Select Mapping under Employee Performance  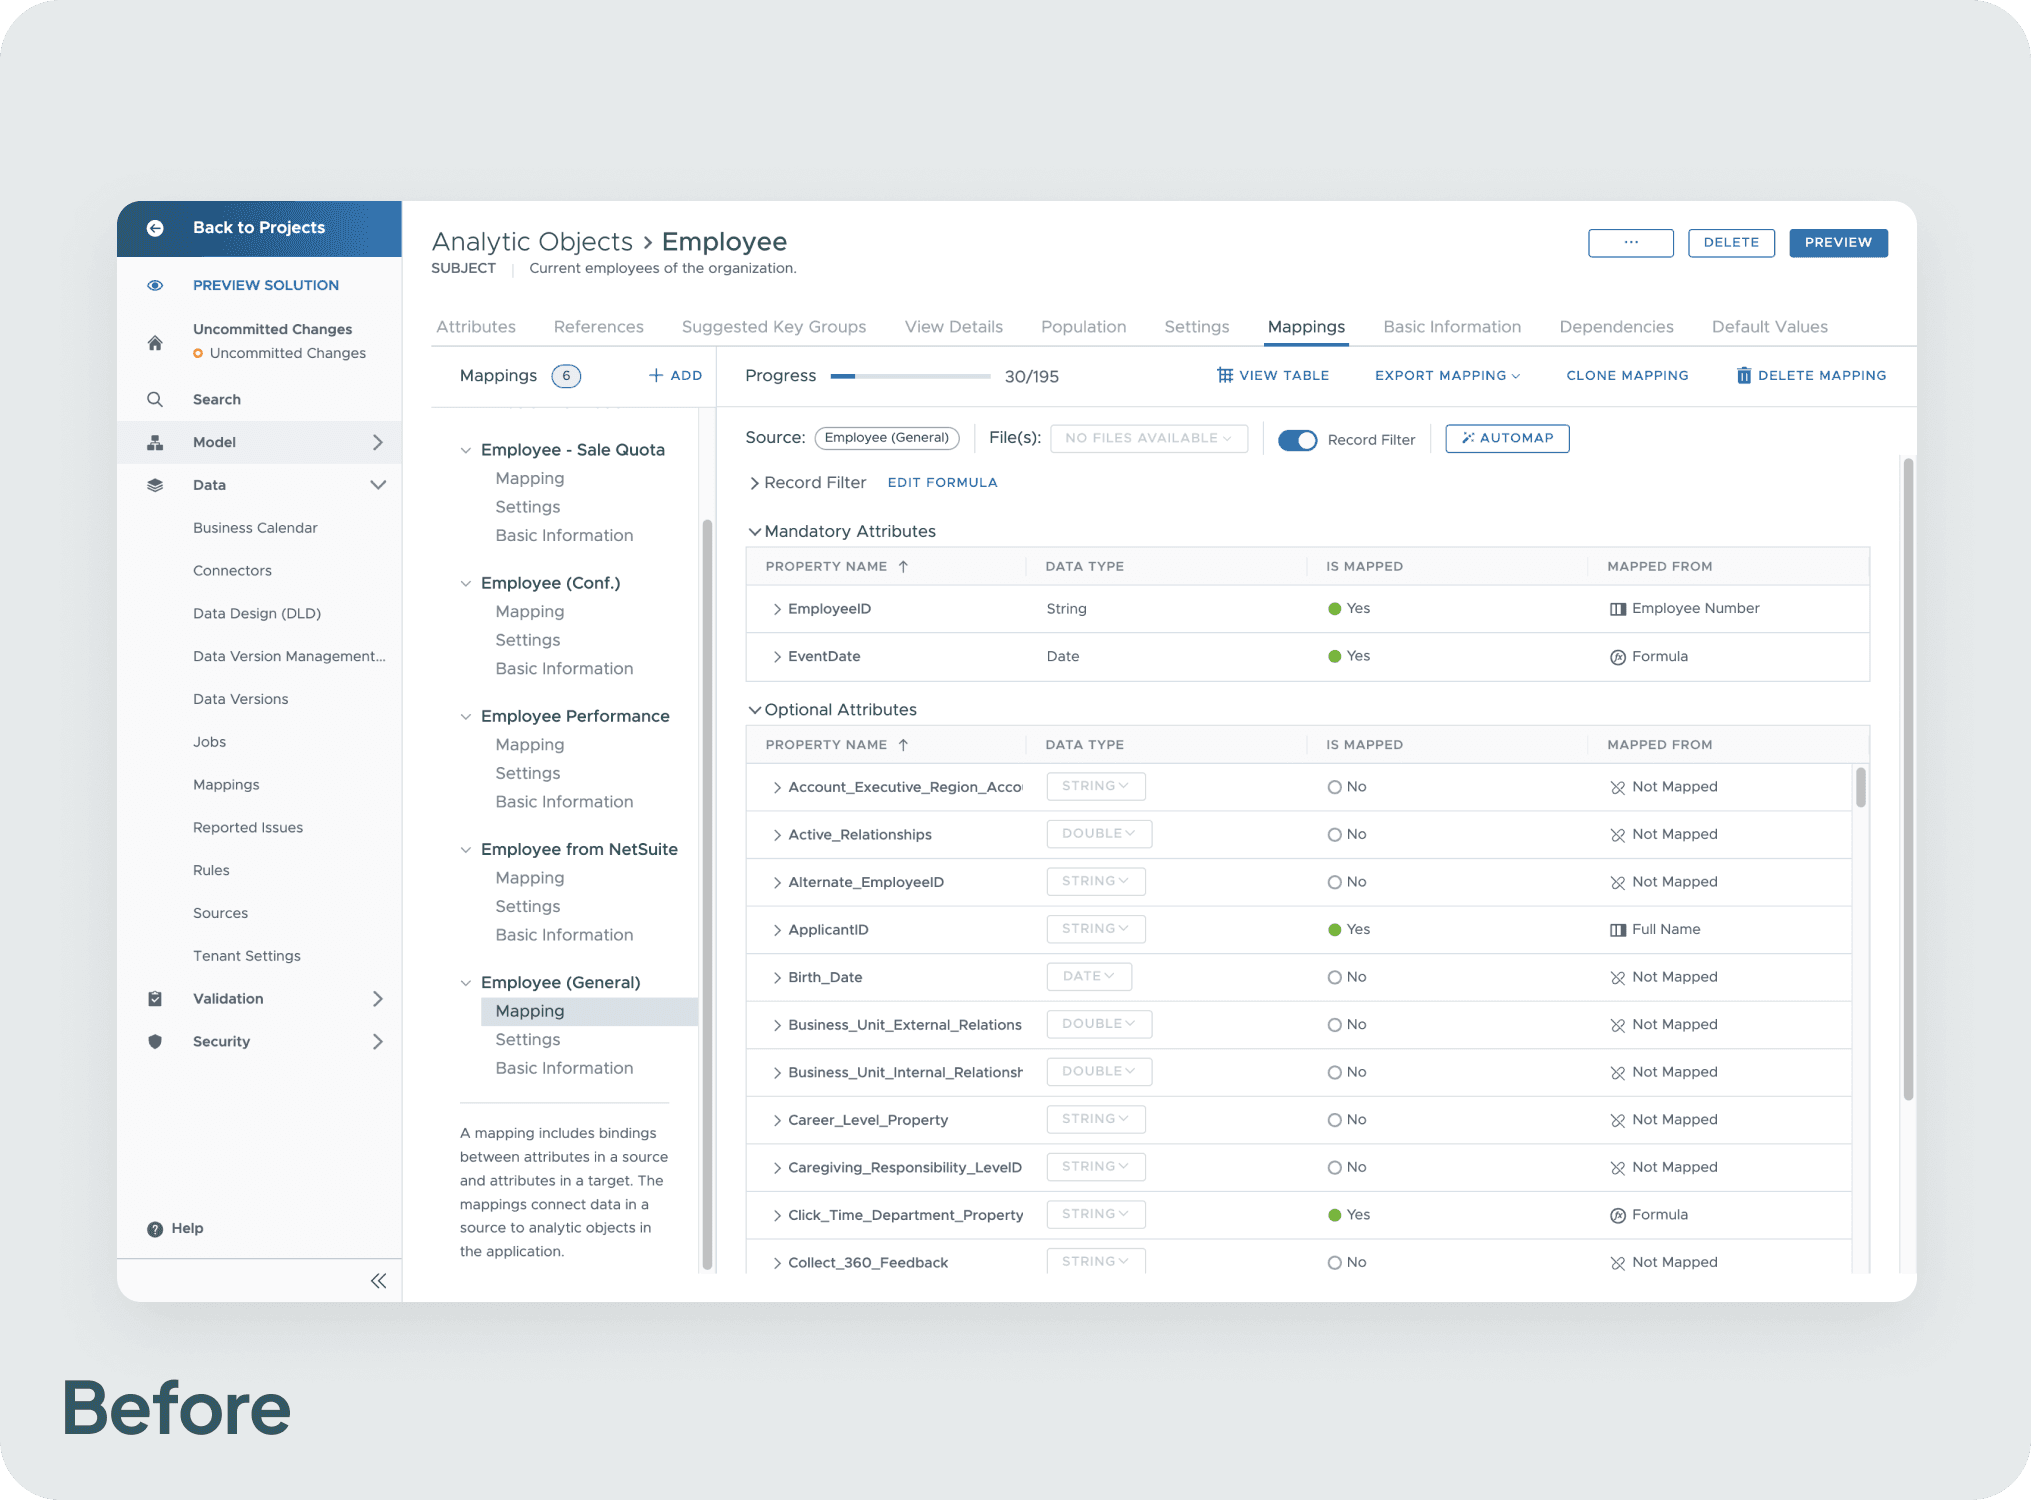click(x=530, y=745)
